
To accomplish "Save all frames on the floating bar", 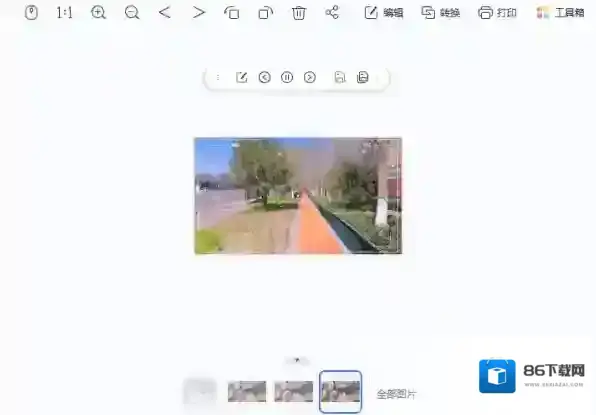I will point(363,78).
